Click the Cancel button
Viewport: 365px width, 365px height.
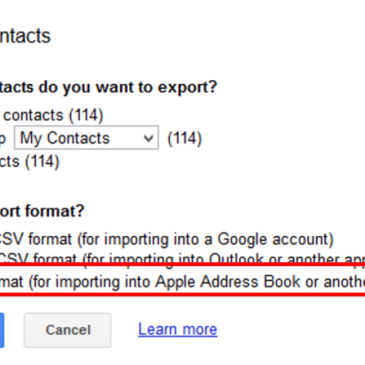coord(67,330)
